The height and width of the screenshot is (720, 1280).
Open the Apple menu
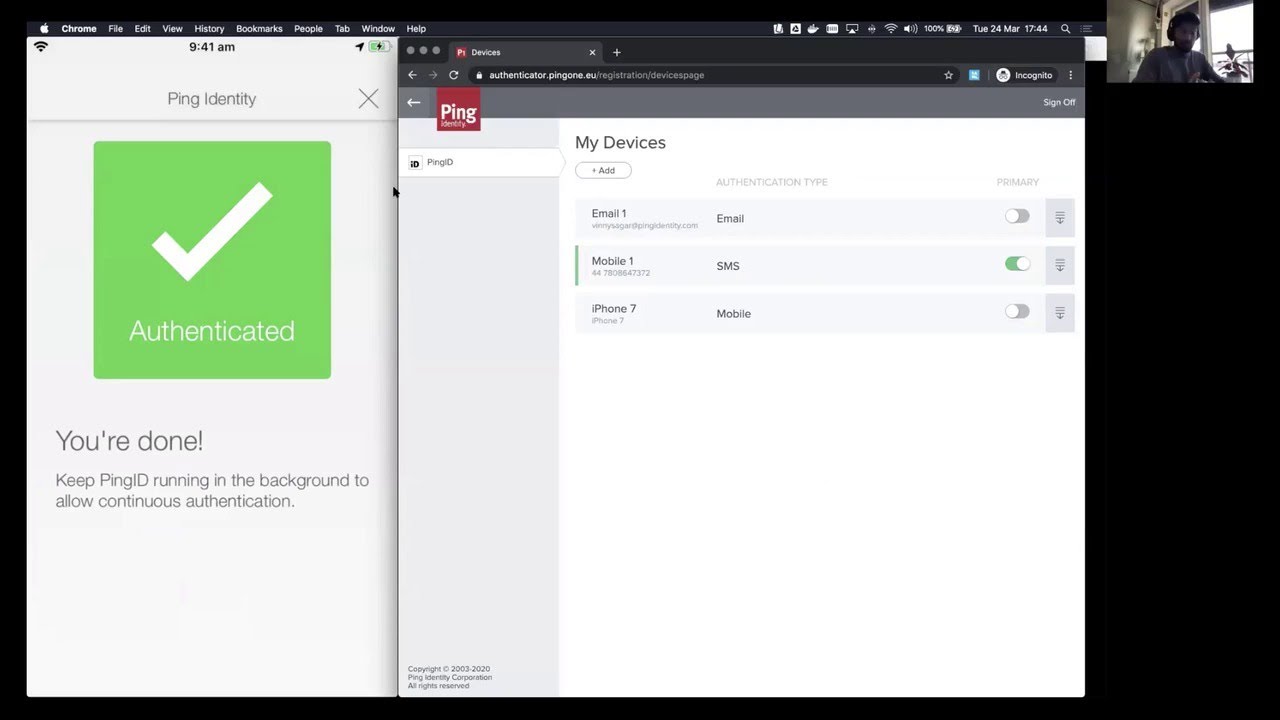pos(44,29)
